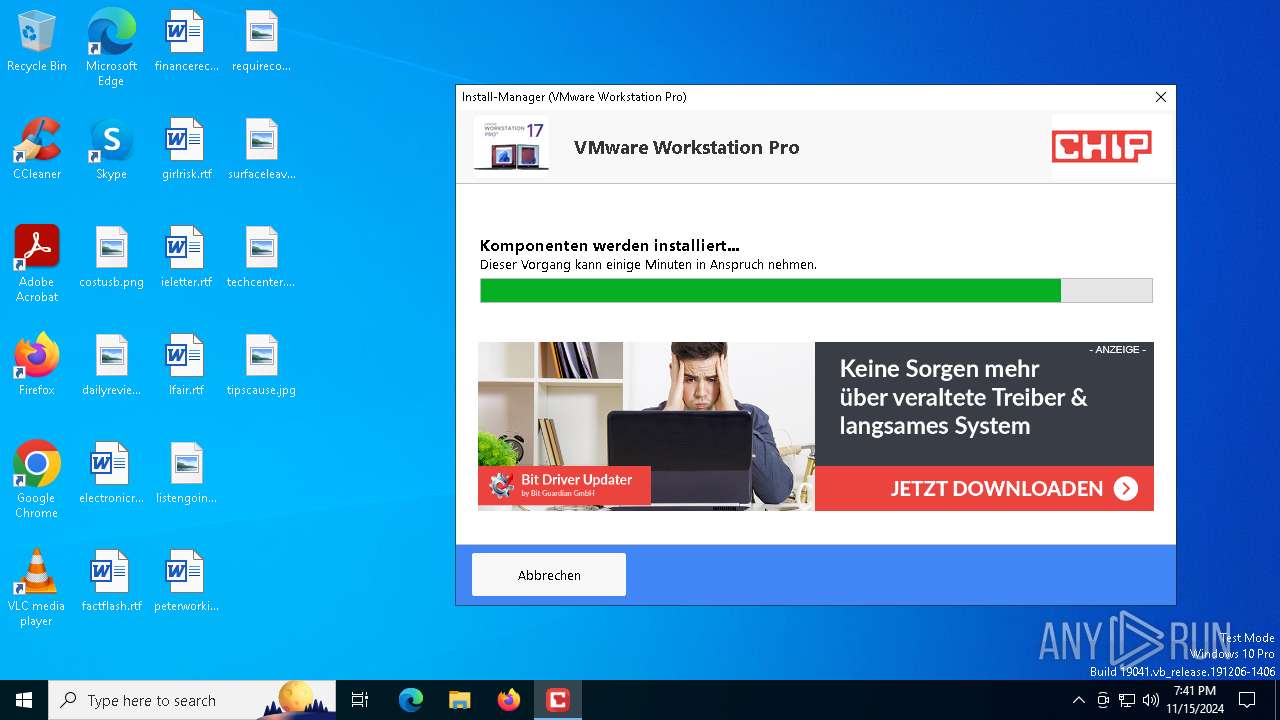Select the financerec Word document icon
The width and height of the screenshot is (1280, 720).
[x=186, y=42]
